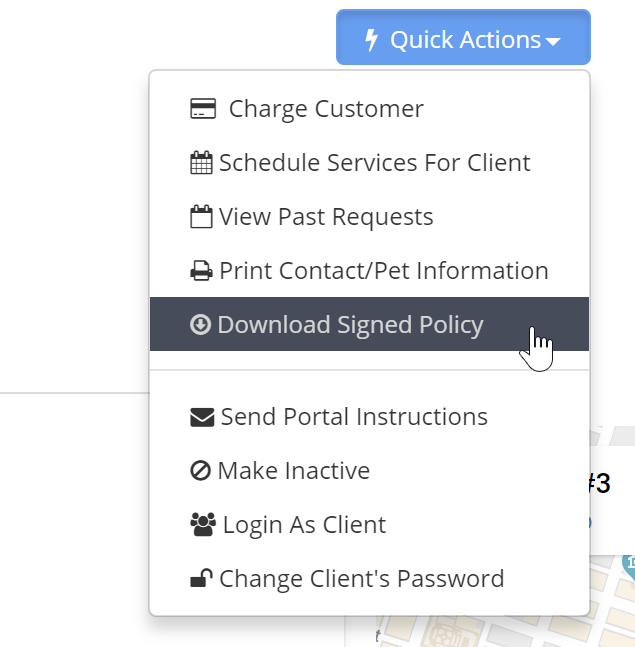Click the group users icon beside Login As Client

pos(203,524)
